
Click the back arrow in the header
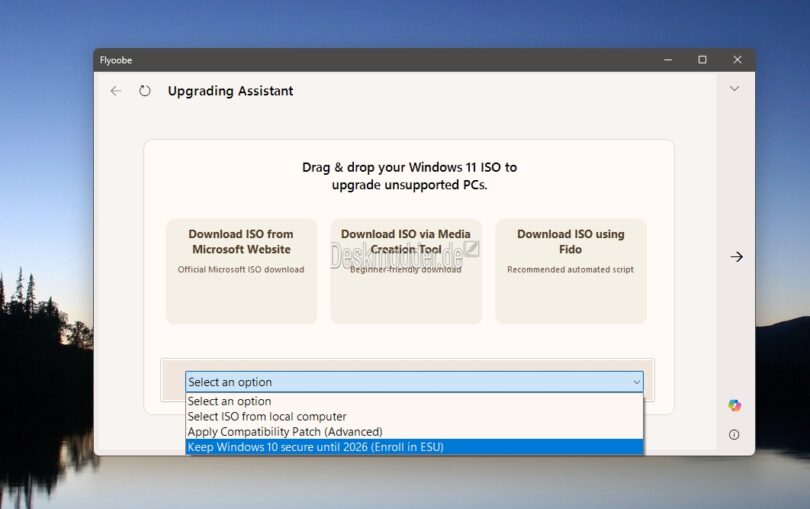(x=116, y=91)
